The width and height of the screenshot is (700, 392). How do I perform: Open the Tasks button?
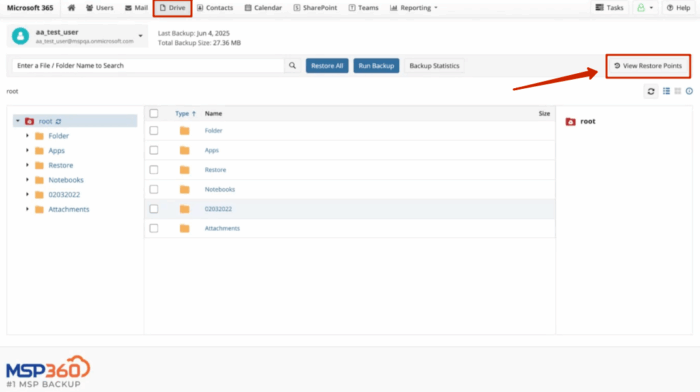pos(609,8)
